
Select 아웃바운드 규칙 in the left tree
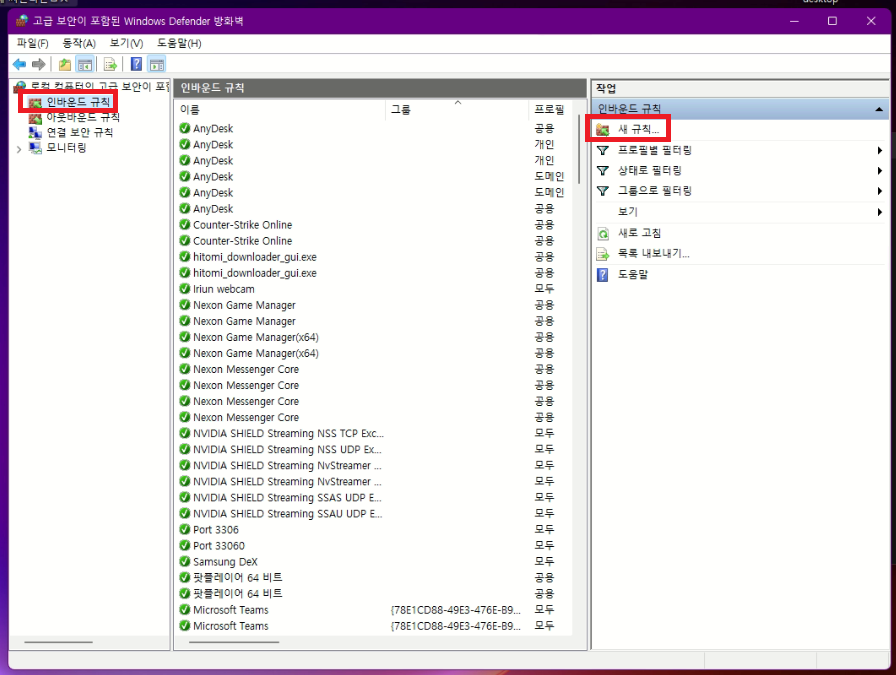(x=83, y=117)
